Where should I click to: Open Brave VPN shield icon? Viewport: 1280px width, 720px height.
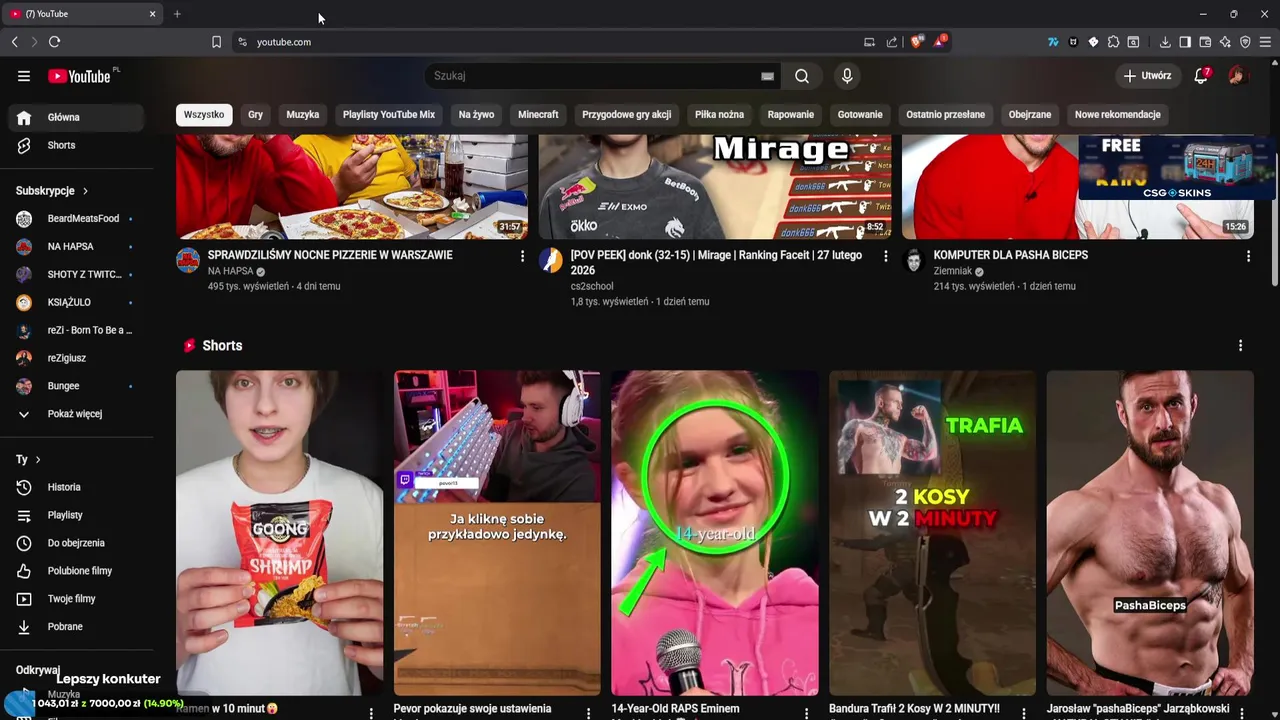coord(1245,42)
